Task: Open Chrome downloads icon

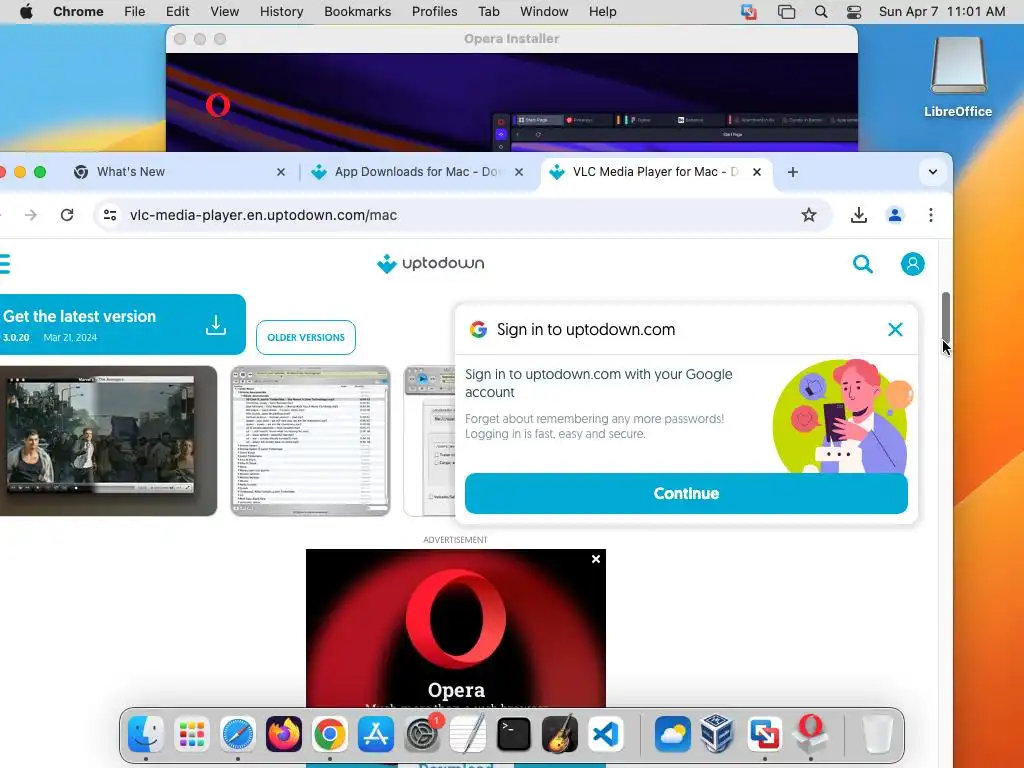Action: click(x=859, y=215)
